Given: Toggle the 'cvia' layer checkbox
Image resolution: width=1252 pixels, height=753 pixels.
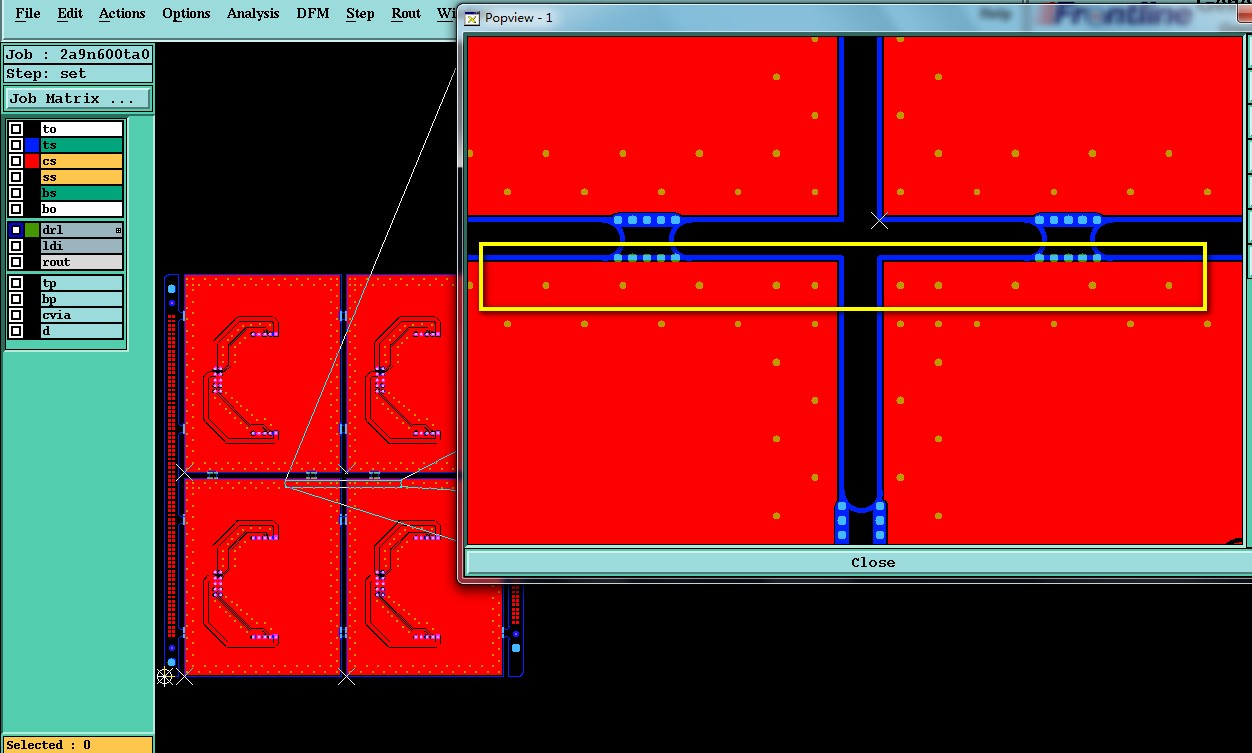Looking at the screenshot, I should [16, 315].
